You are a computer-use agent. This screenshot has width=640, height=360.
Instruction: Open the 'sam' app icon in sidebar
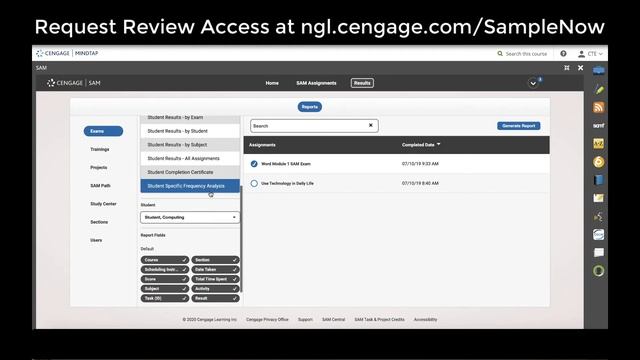[x=599, y=126]
